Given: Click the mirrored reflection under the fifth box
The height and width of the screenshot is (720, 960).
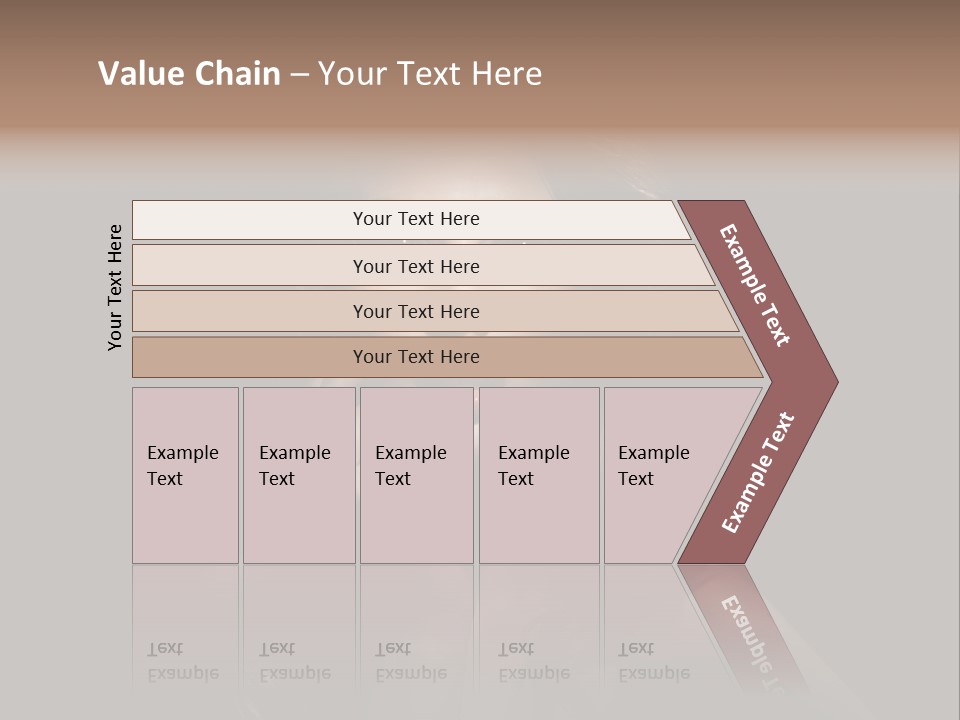Looking at the screenshot, I should click(654, 661).
